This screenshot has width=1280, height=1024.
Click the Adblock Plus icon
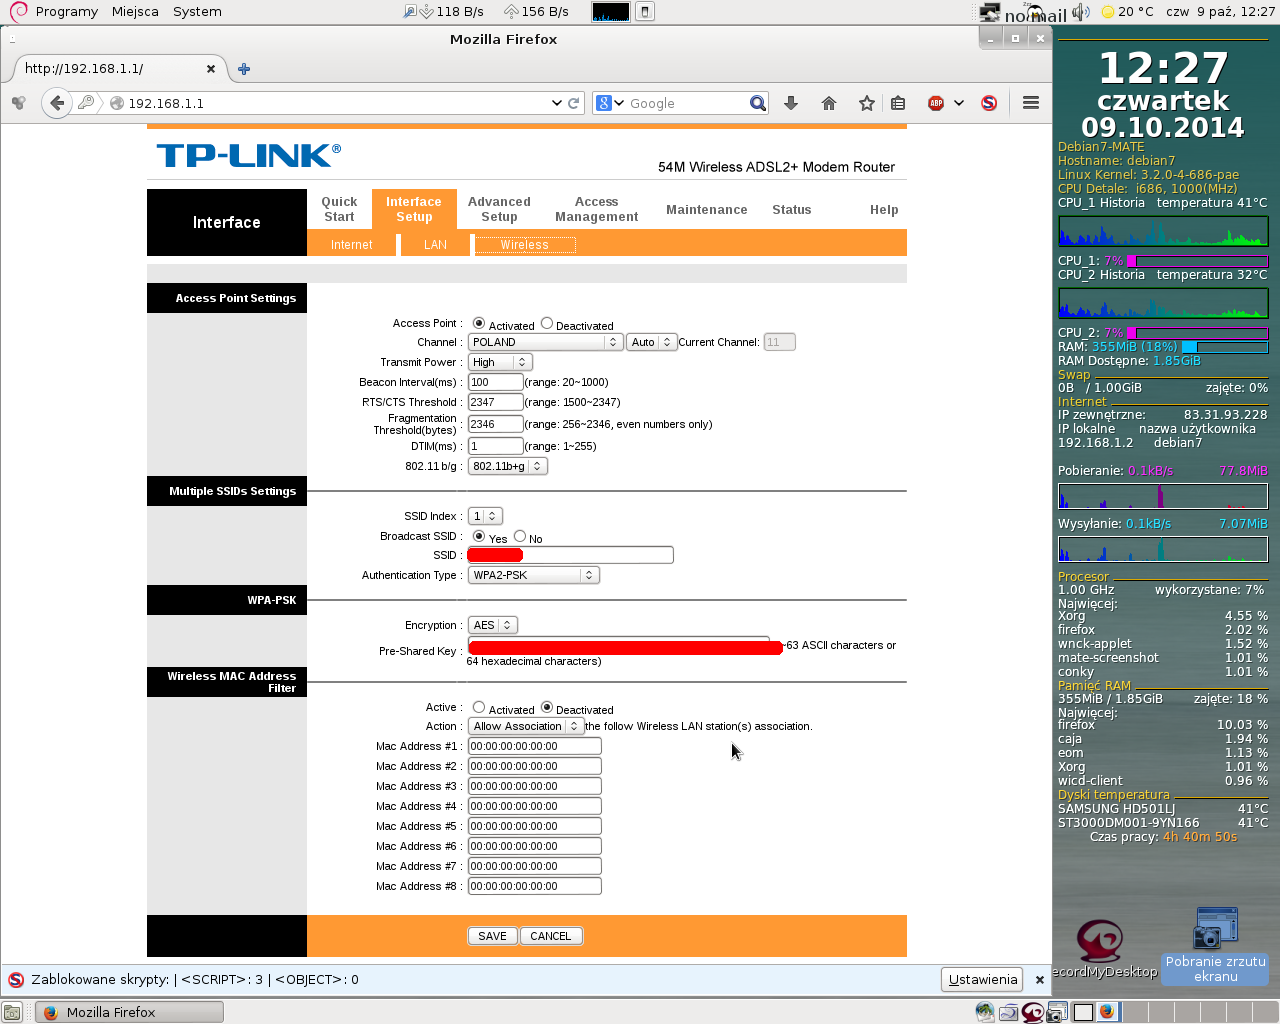pos(936,103)
